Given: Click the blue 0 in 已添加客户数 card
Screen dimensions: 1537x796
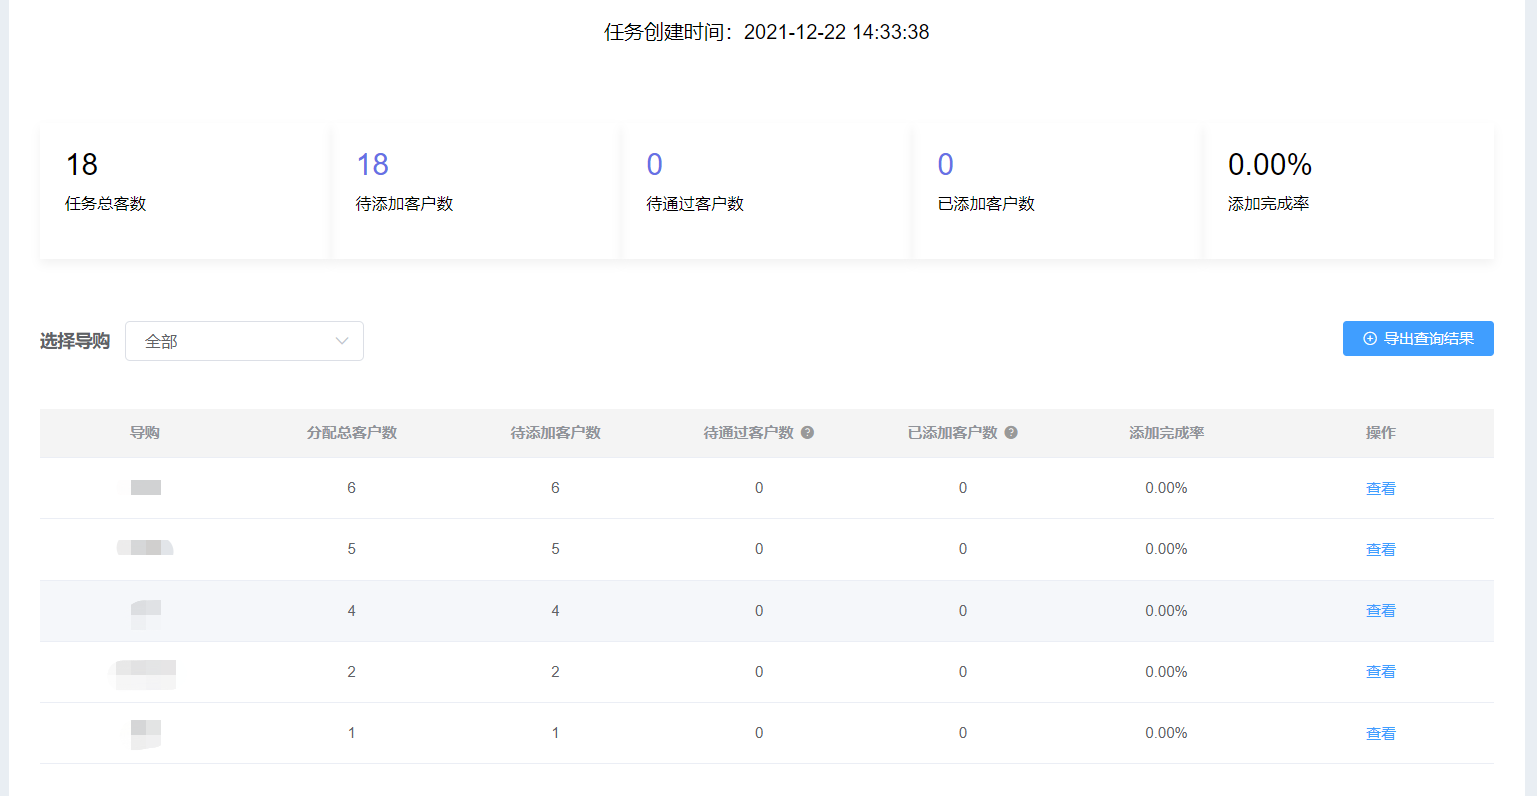Looking at the screenshot, I should pyautogui.click(x=945, y=165).
